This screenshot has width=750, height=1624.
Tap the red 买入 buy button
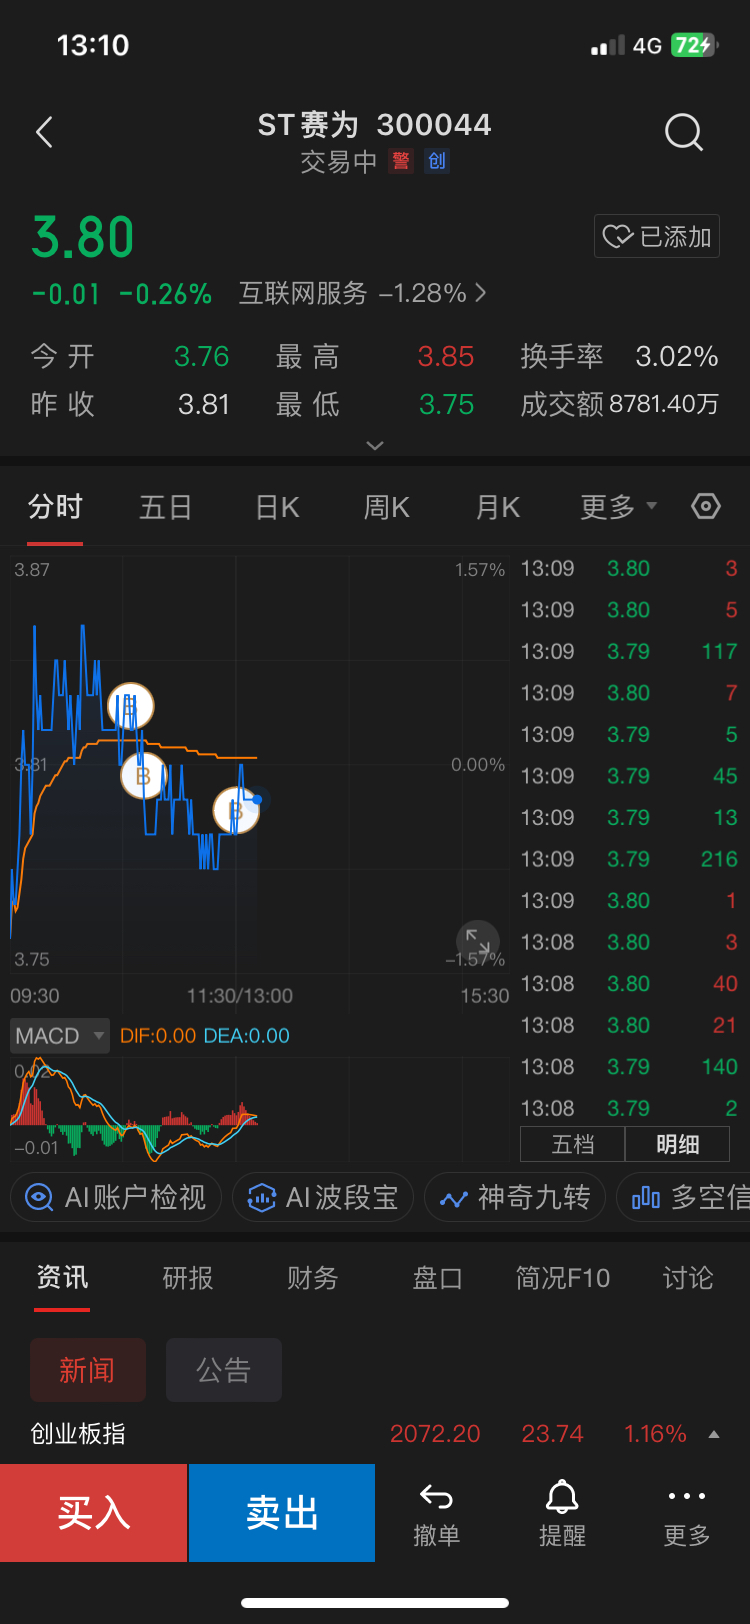click(x=94, y=1513)
